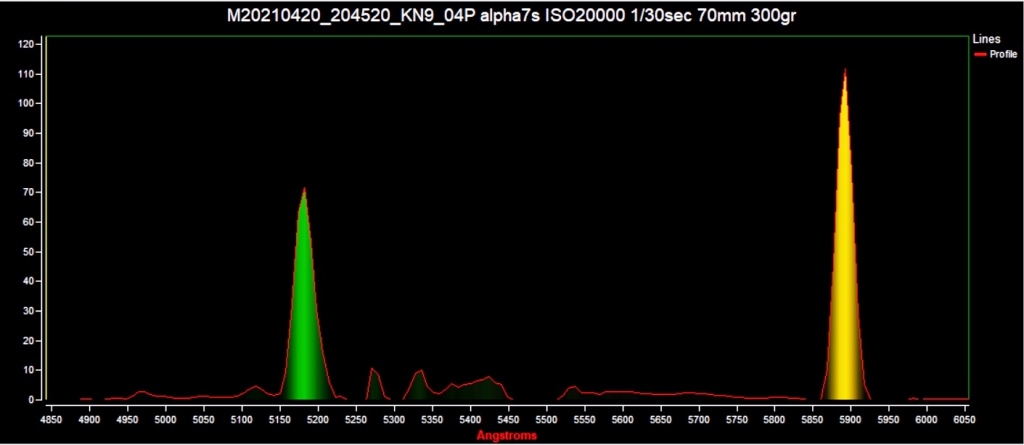Viewport: 1024px width, 445px height.
Task: Click the 5000 x-axis tick label
Action: 166,418
